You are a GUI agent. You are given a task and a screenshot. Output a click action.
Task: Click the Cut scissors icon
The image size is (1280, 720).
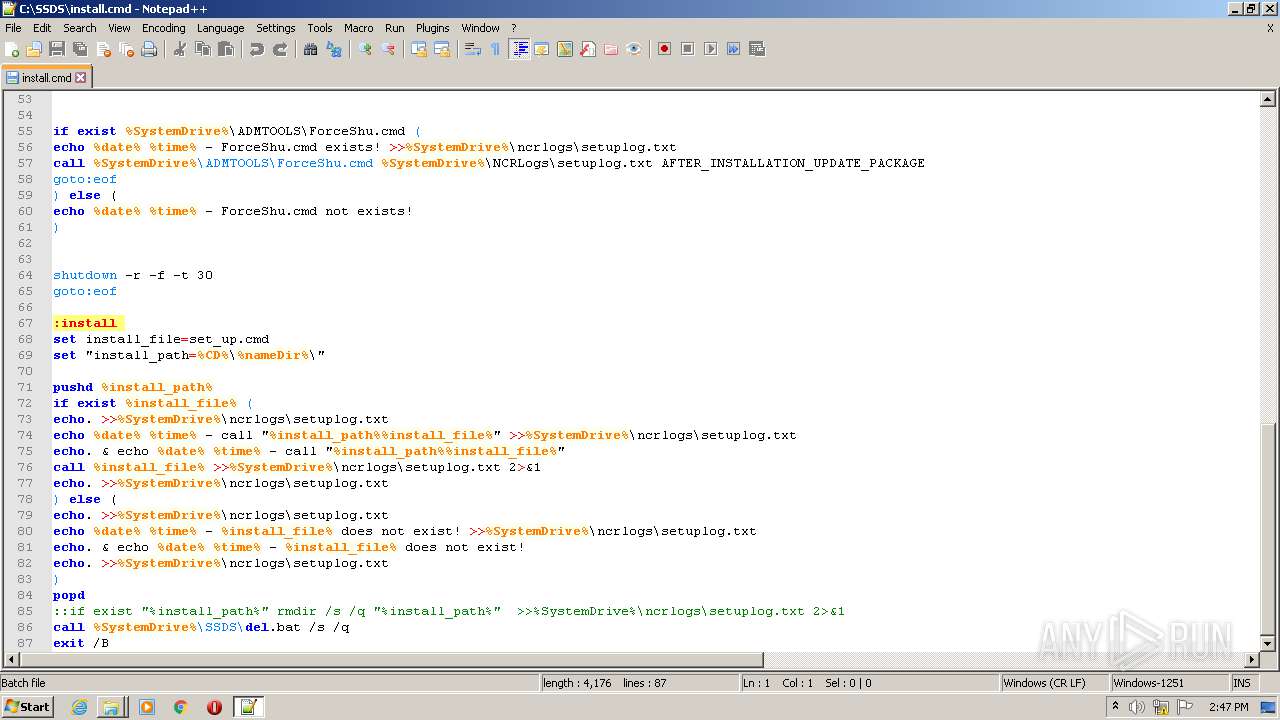(180, 49)
